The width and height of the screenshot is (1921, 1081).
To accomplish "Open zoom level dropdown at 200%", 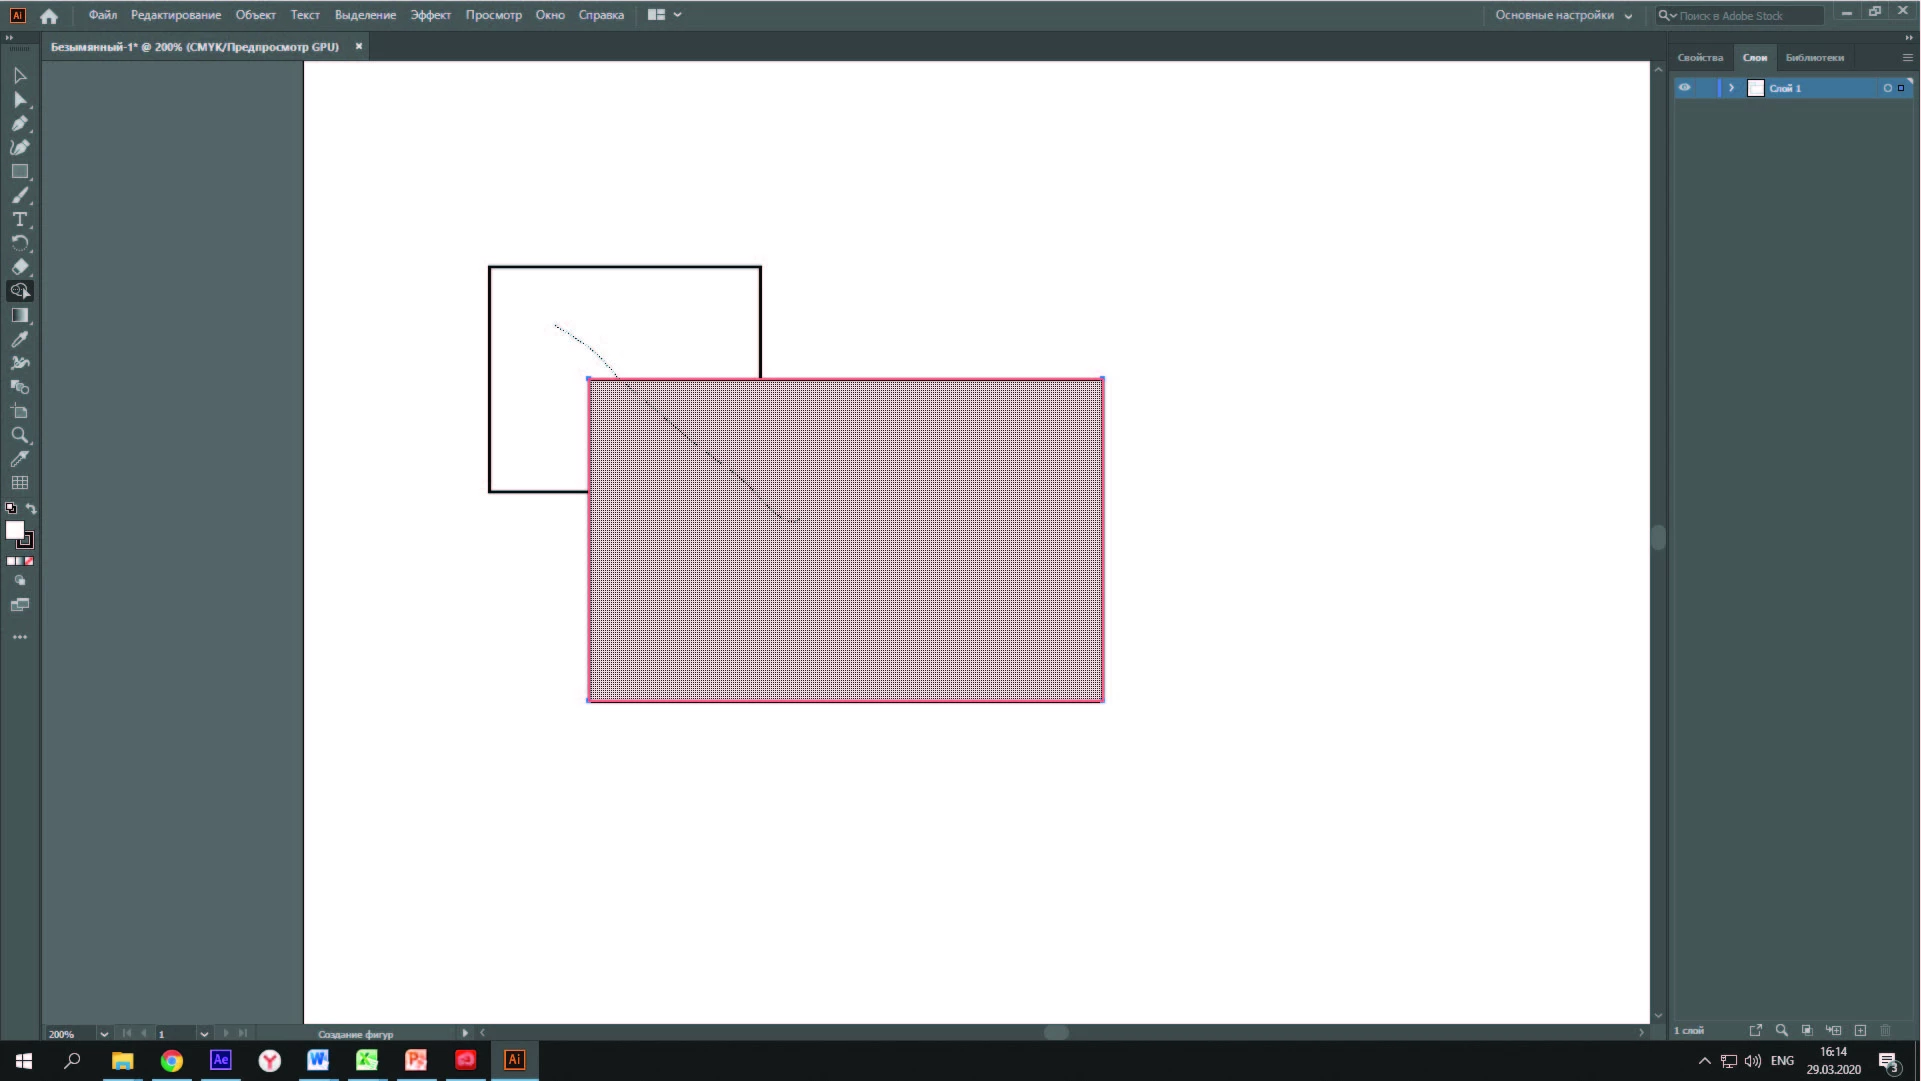I will click(x=104, y=1034).
